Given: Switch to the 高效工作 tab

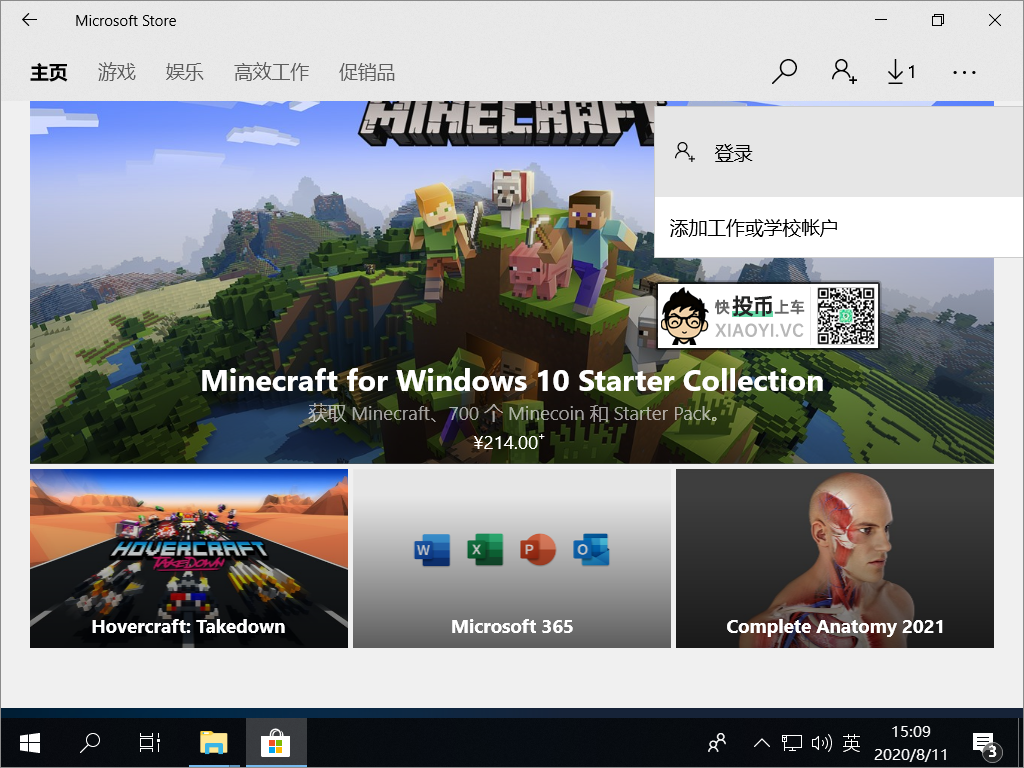Looking at the screenshot, I should coord(272,72).
